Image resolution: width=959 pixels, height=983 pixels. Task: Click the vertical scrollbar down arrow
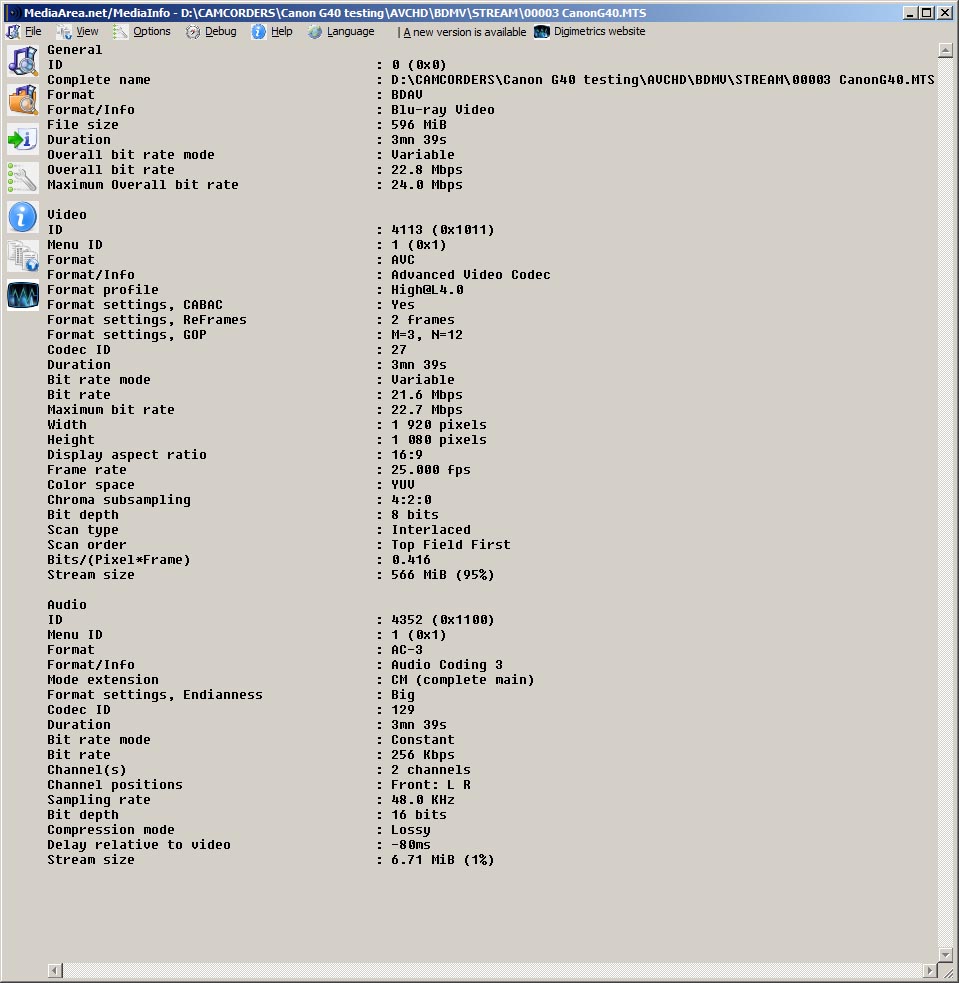pyautogui.click(x=946, y=954)
